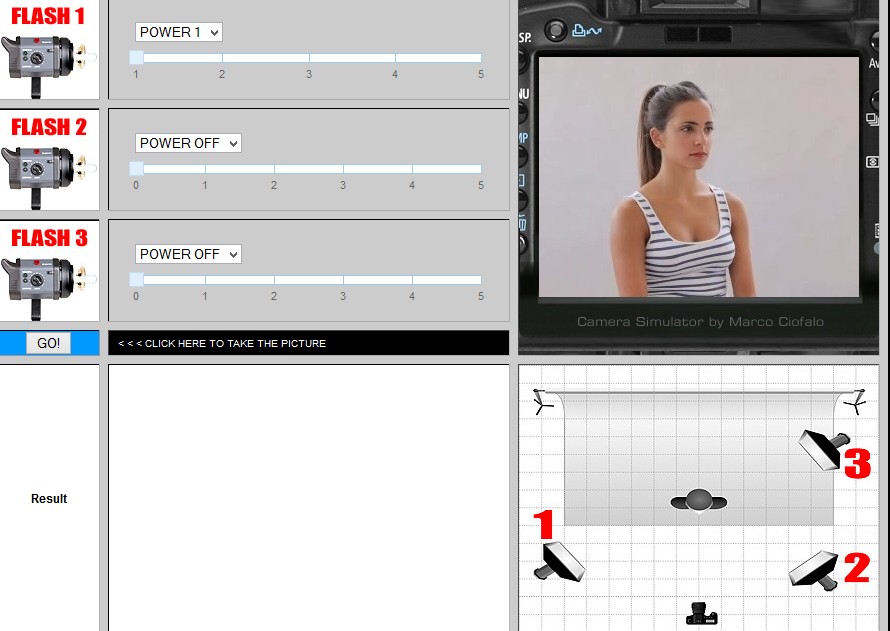Click the Flash 1 strobe image
The height and width of the screenshot is (631, 890).
coord(48,63)
